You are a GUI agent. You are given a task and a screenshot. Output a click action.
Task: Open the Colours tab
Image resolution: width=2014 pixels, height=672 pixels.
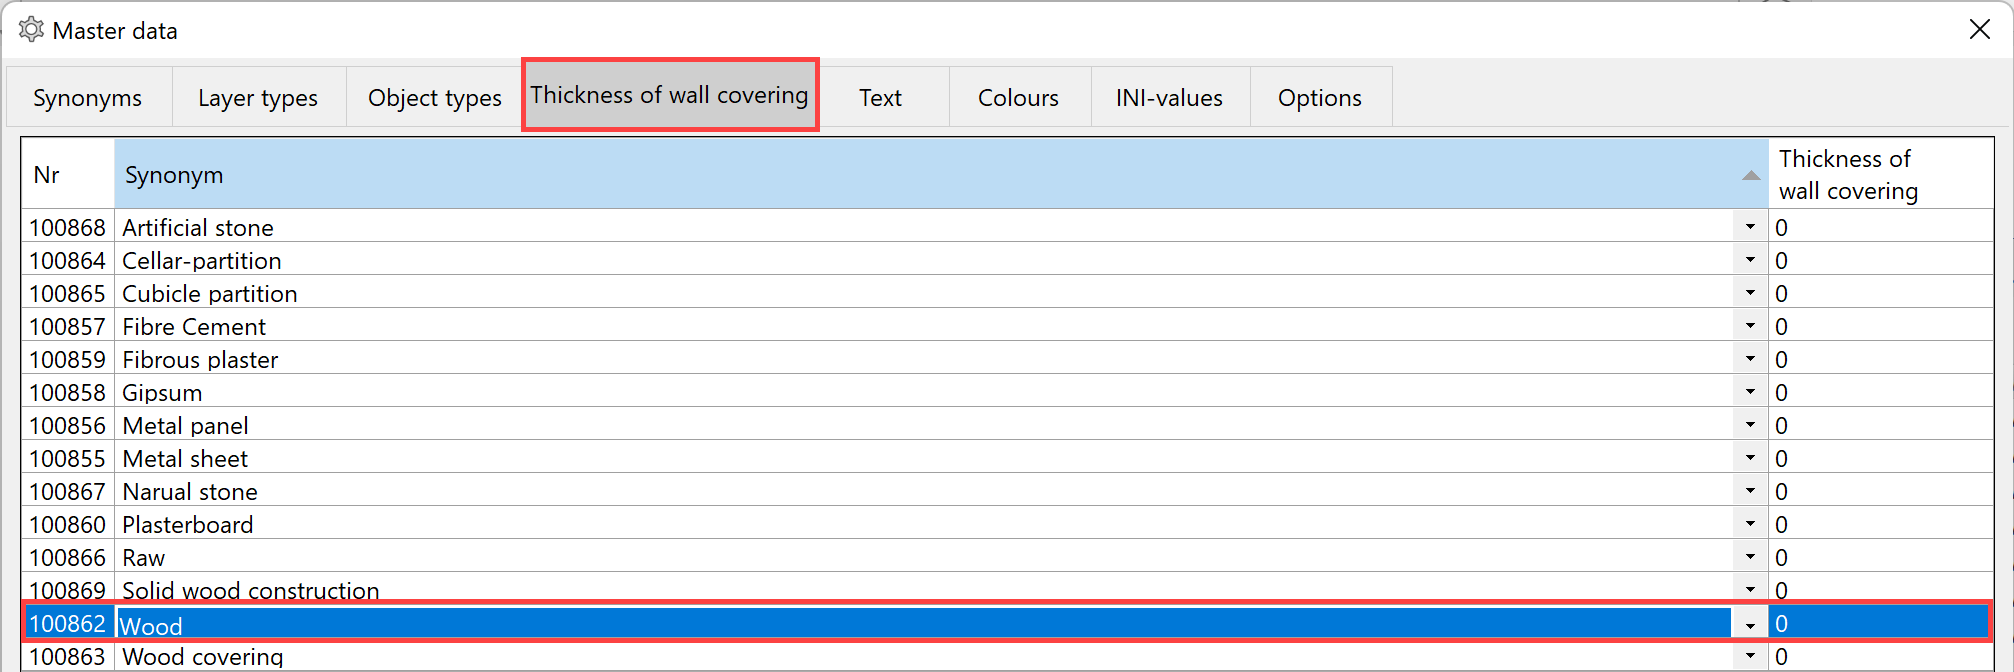click(1018, 98)
